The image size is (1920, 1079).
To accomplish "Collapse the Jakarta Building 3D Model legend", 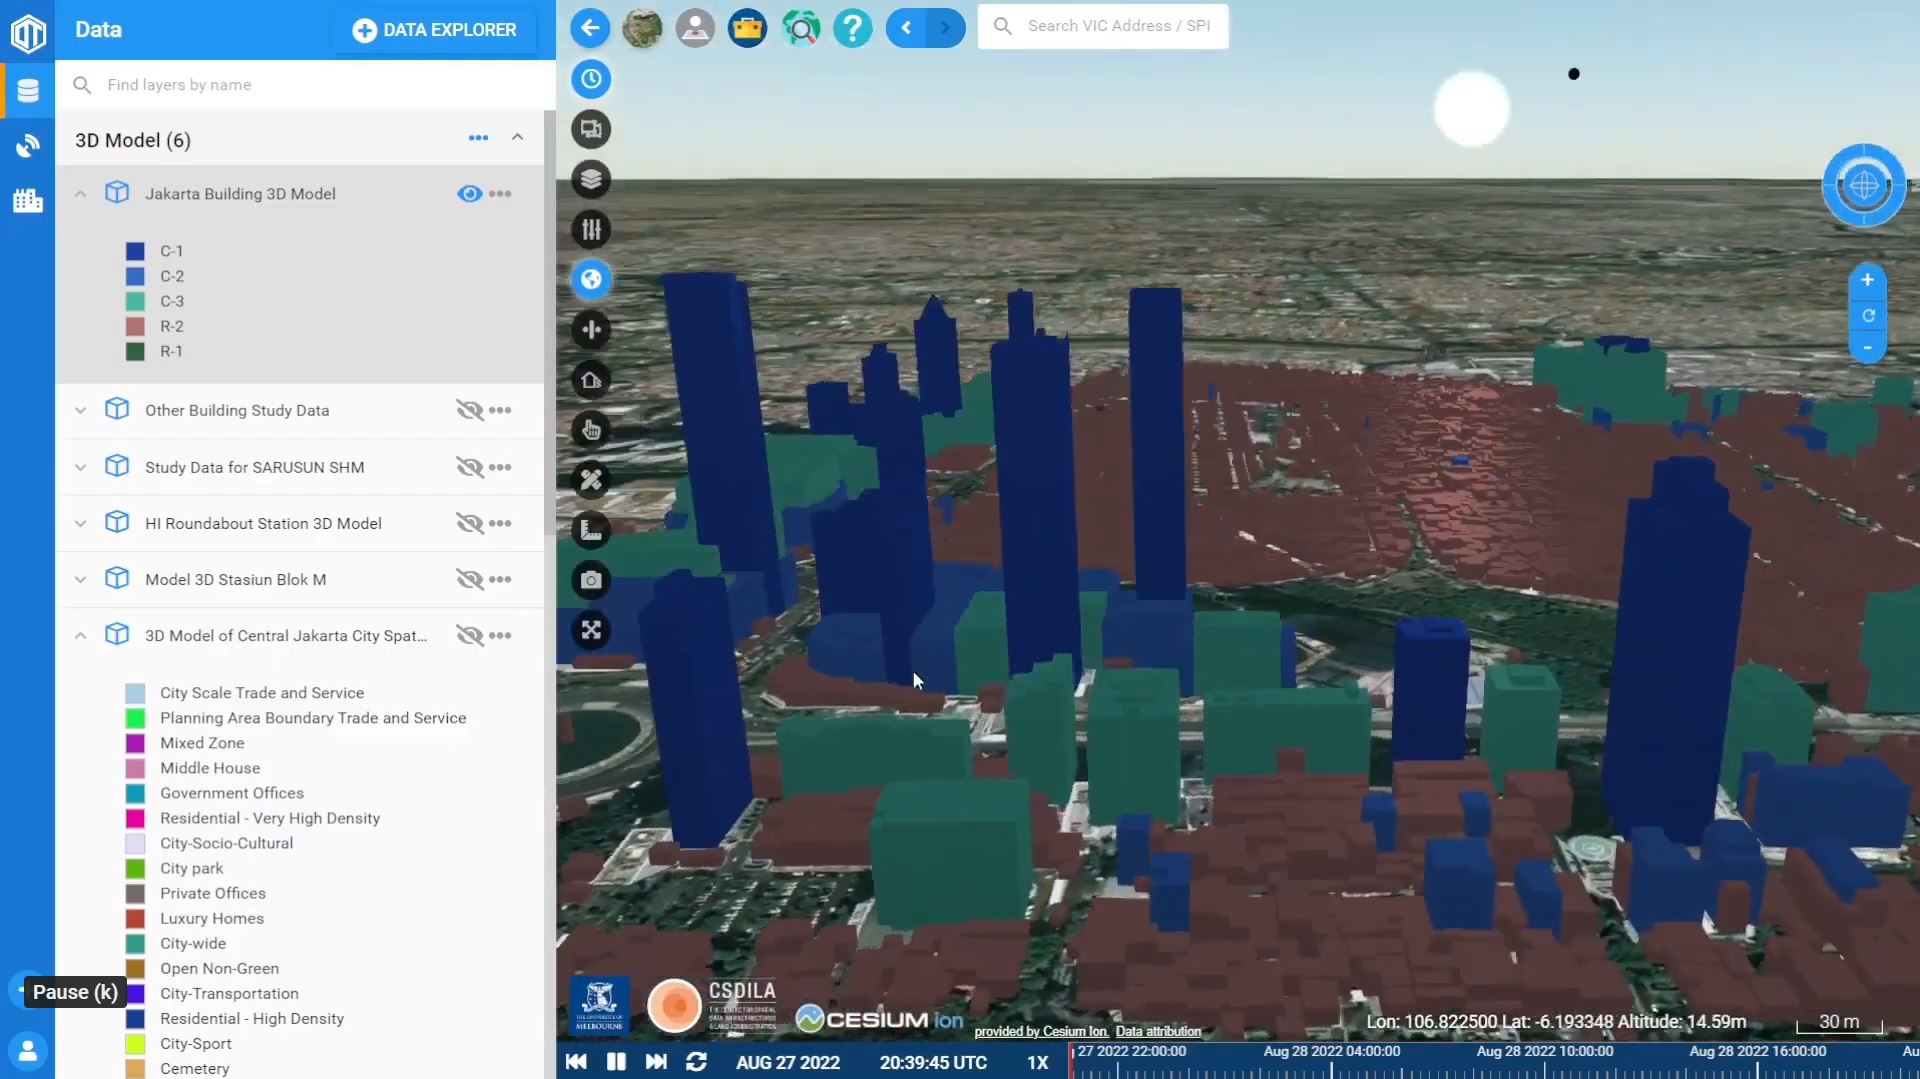I will point(80,194).
